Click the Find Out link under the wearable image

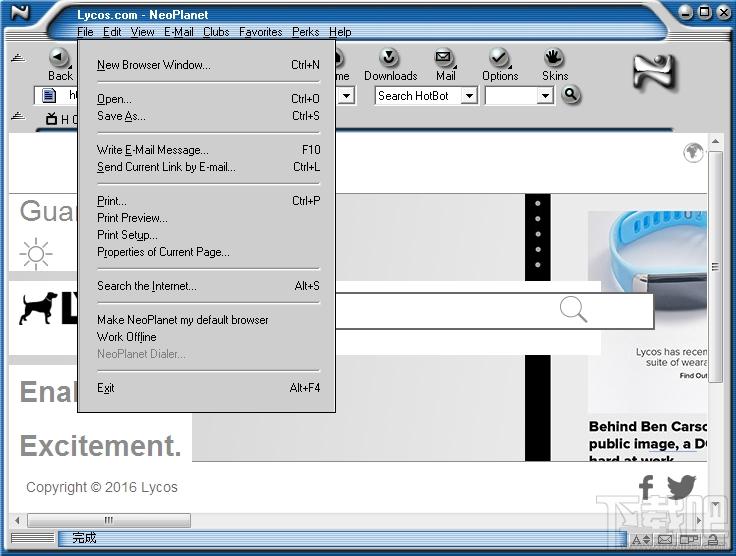[693, 375]
